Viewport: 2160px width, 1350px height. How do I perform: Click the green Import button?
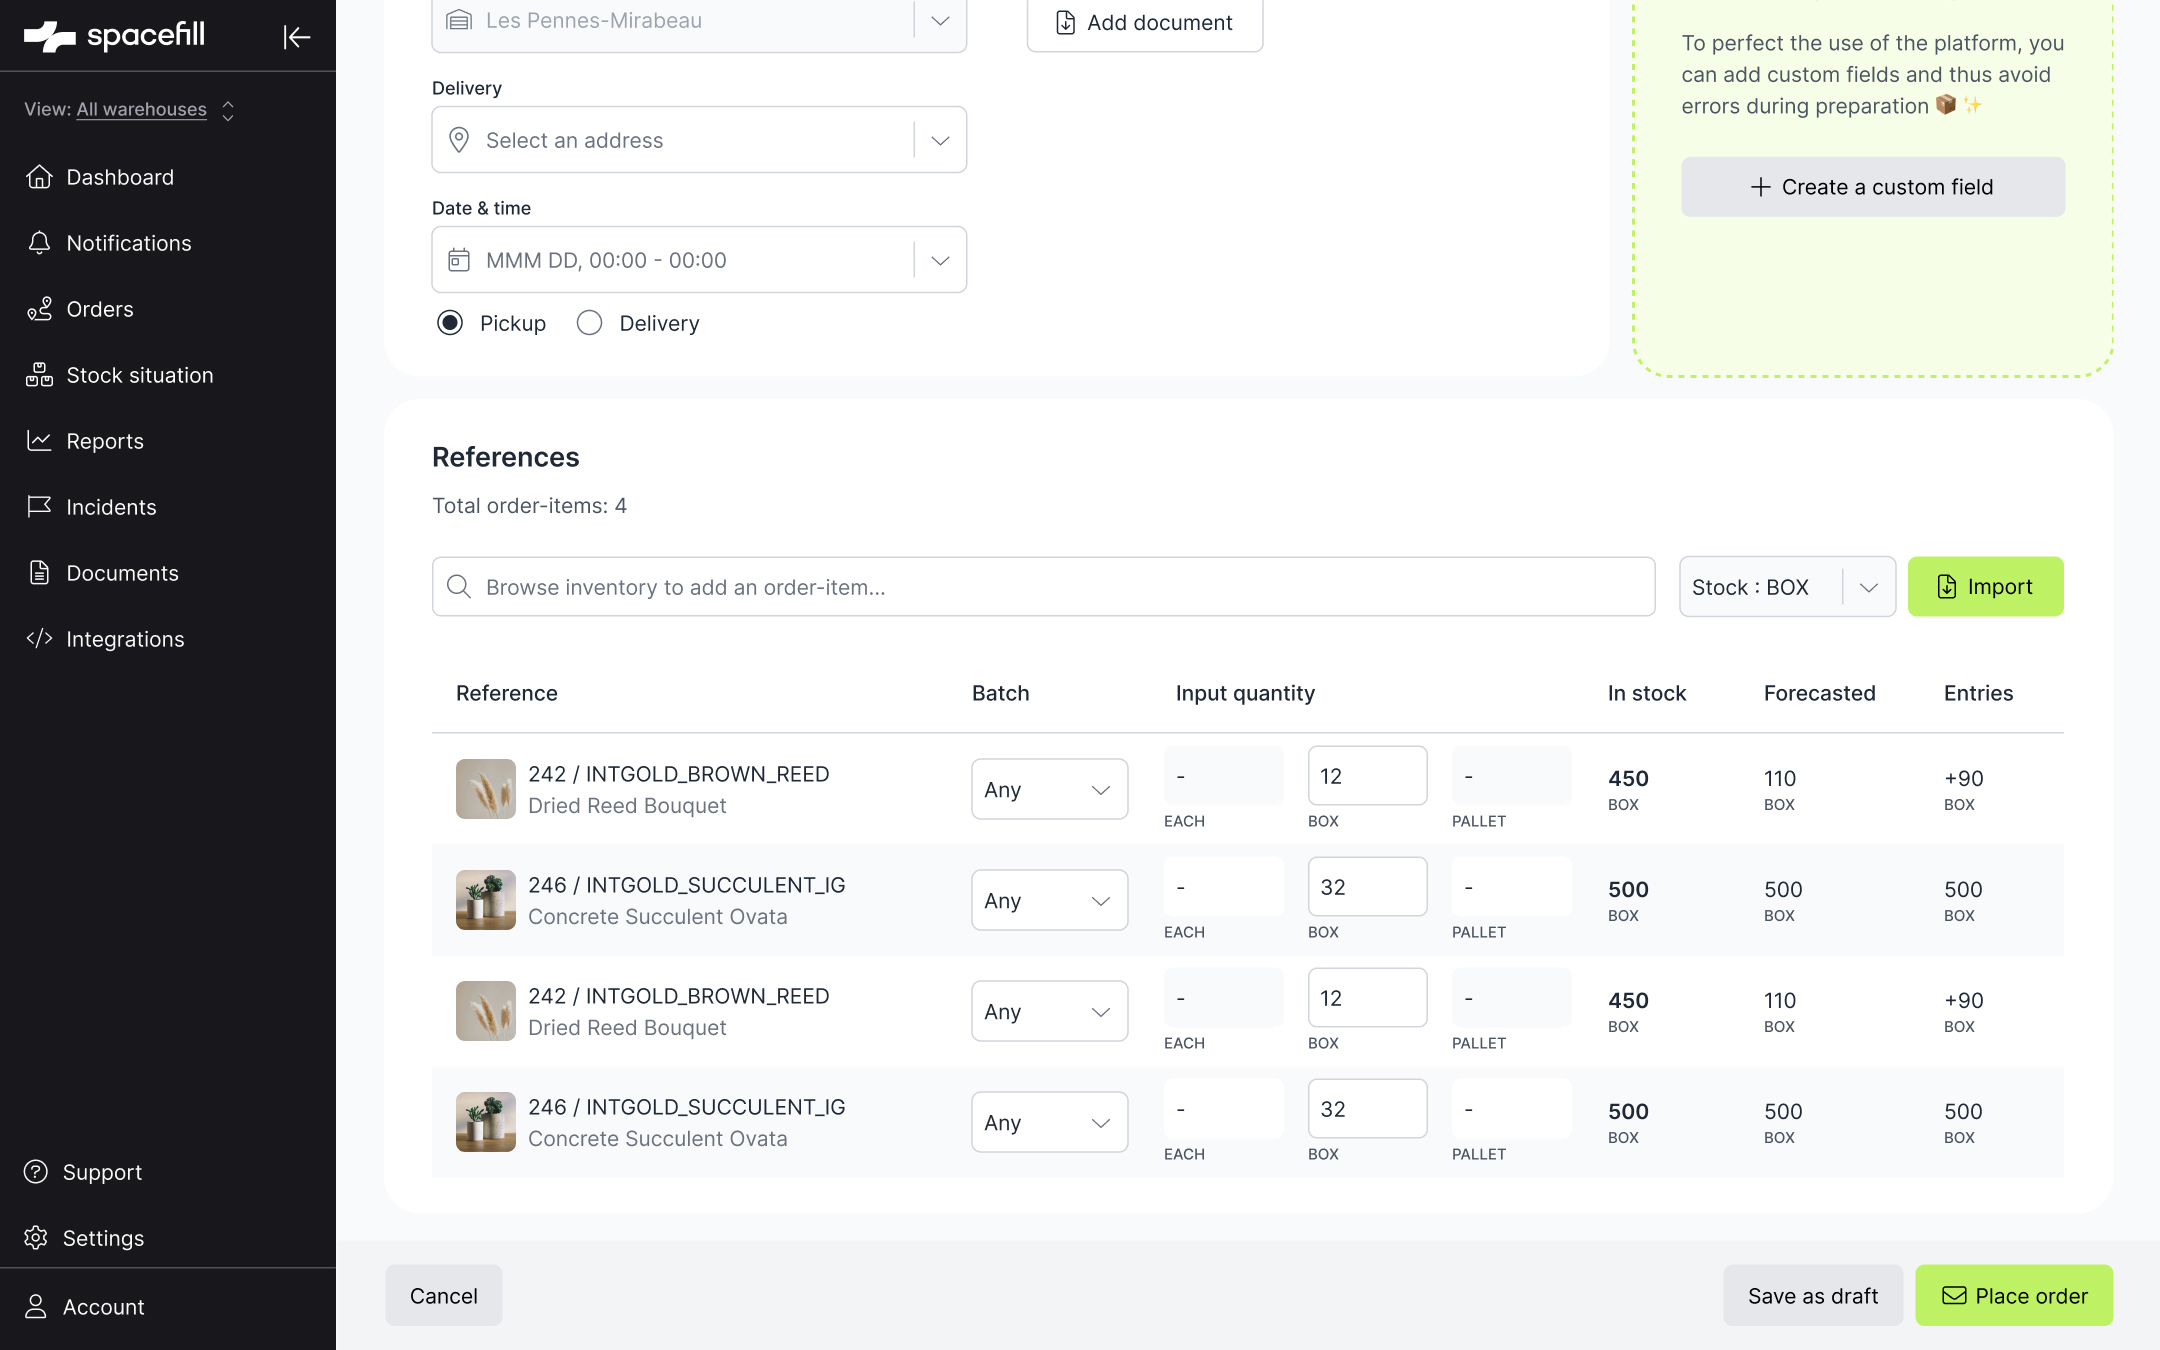tap(1986, 587)
